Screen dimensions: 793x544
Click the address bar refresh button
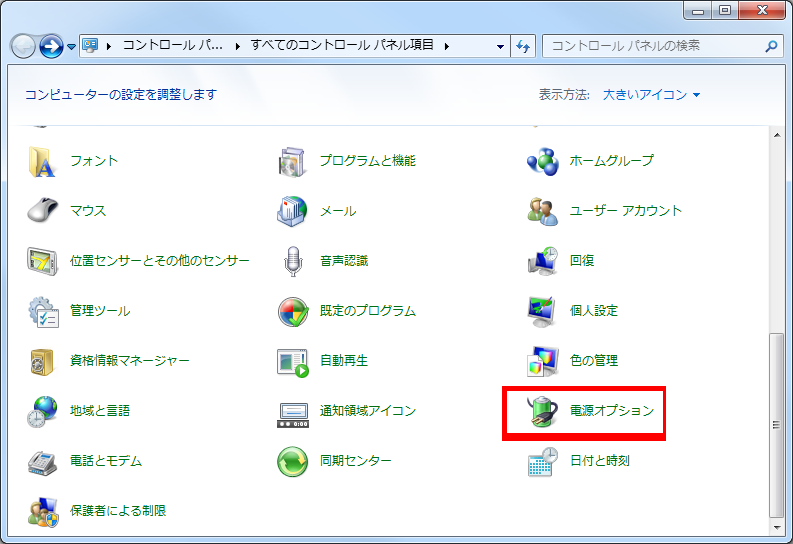click(x=523, y=46)
